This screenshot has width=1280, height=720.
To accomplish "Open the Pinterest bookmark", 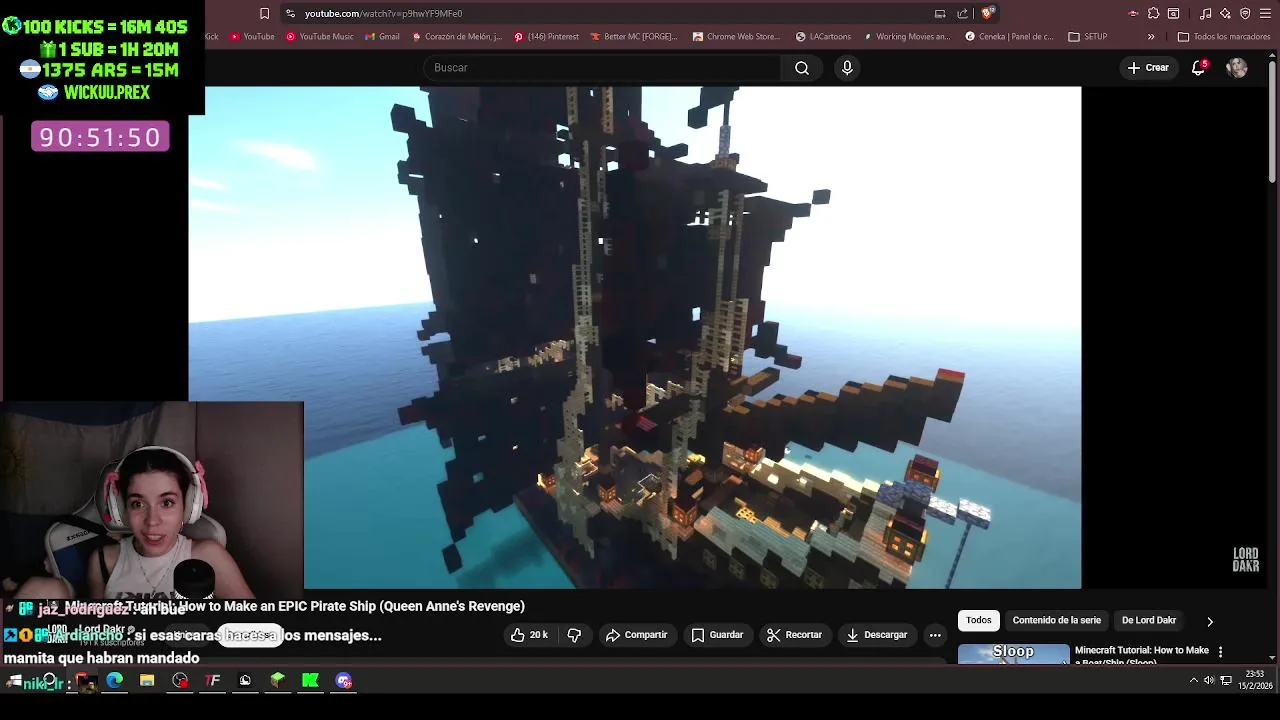I will [546, 37].
